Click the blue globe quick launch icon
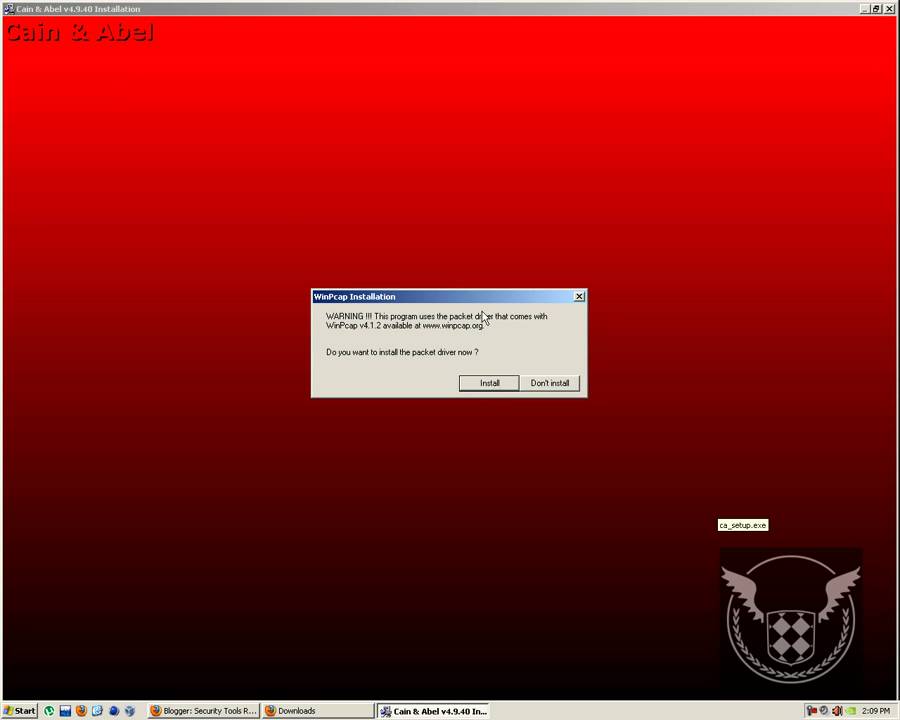This screenshot has height=720, width=900. coord(114,711)
